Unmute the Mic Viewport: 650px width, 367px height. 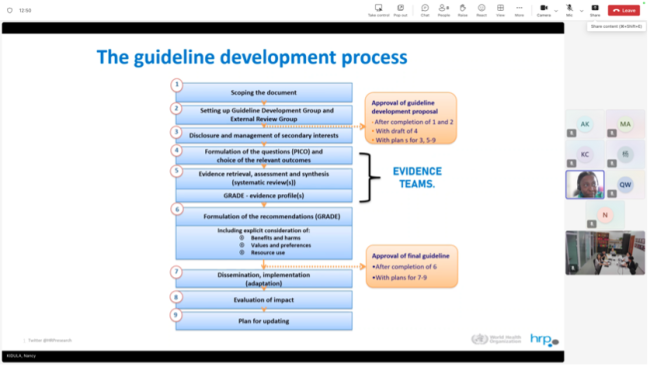tap(571, 10)
